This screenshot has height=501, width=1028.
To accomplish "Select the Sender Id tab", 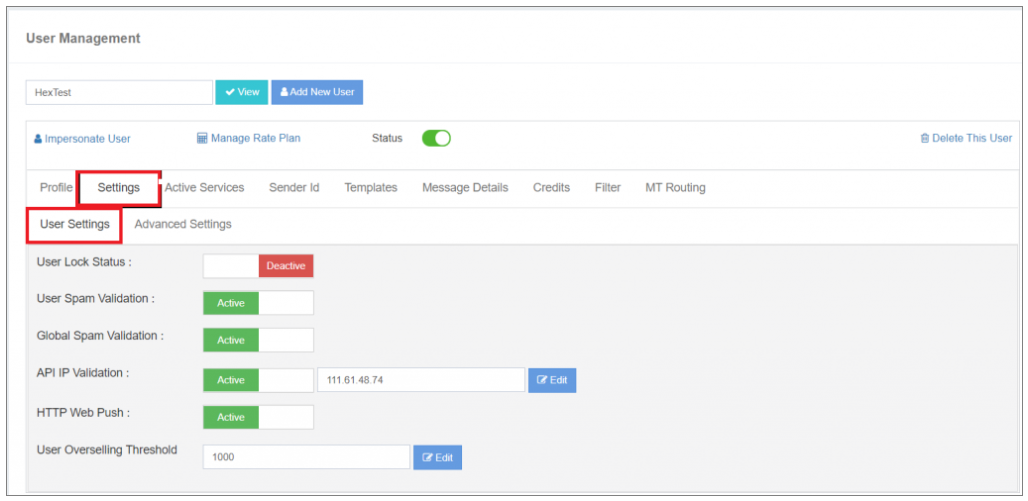I will point(294,187).
